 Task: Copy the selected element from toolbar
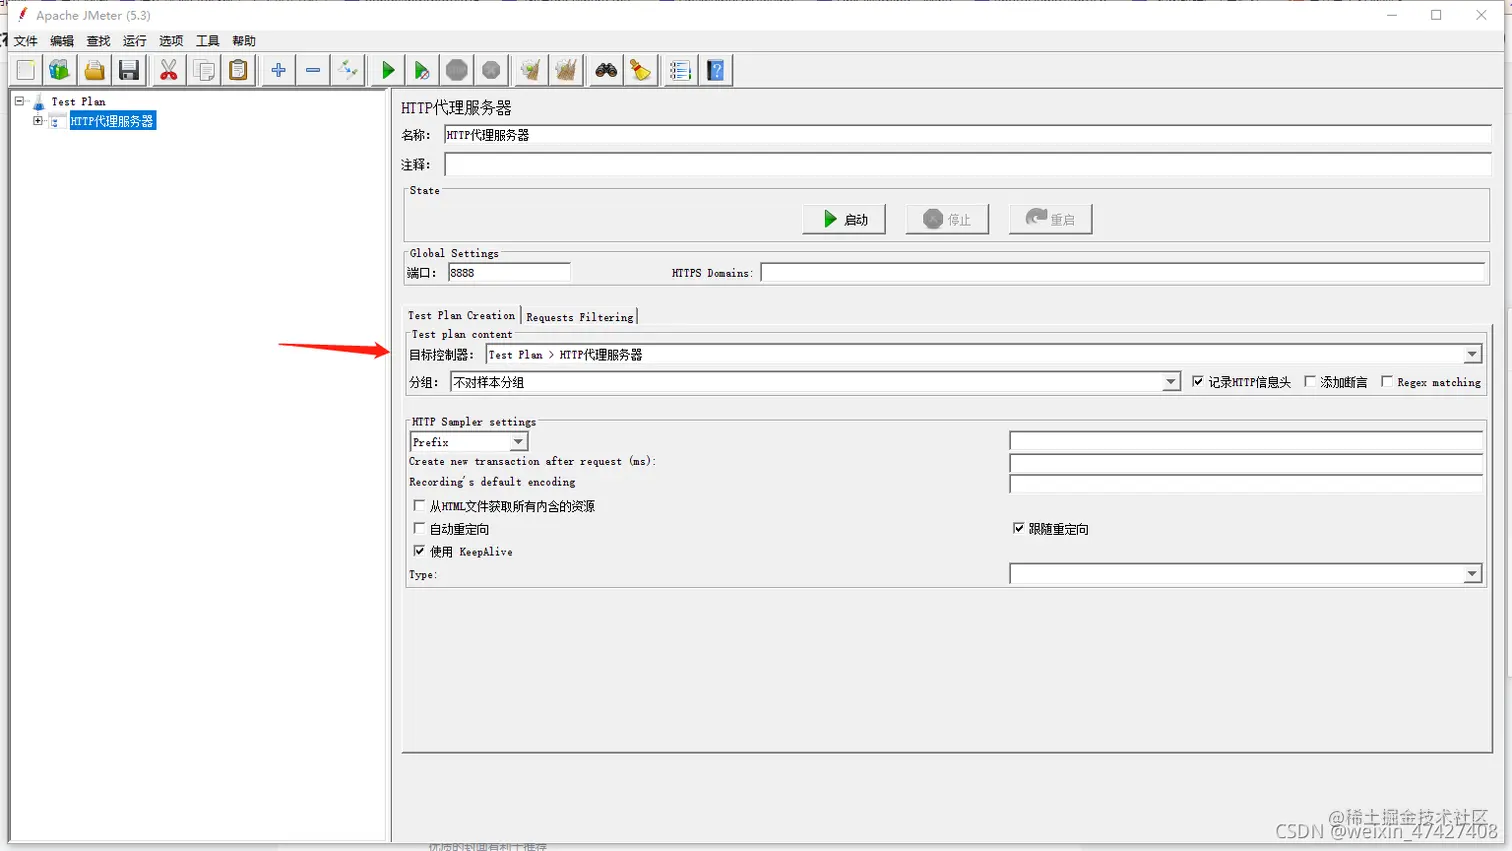pyautogui.click(x=204, y=70)
